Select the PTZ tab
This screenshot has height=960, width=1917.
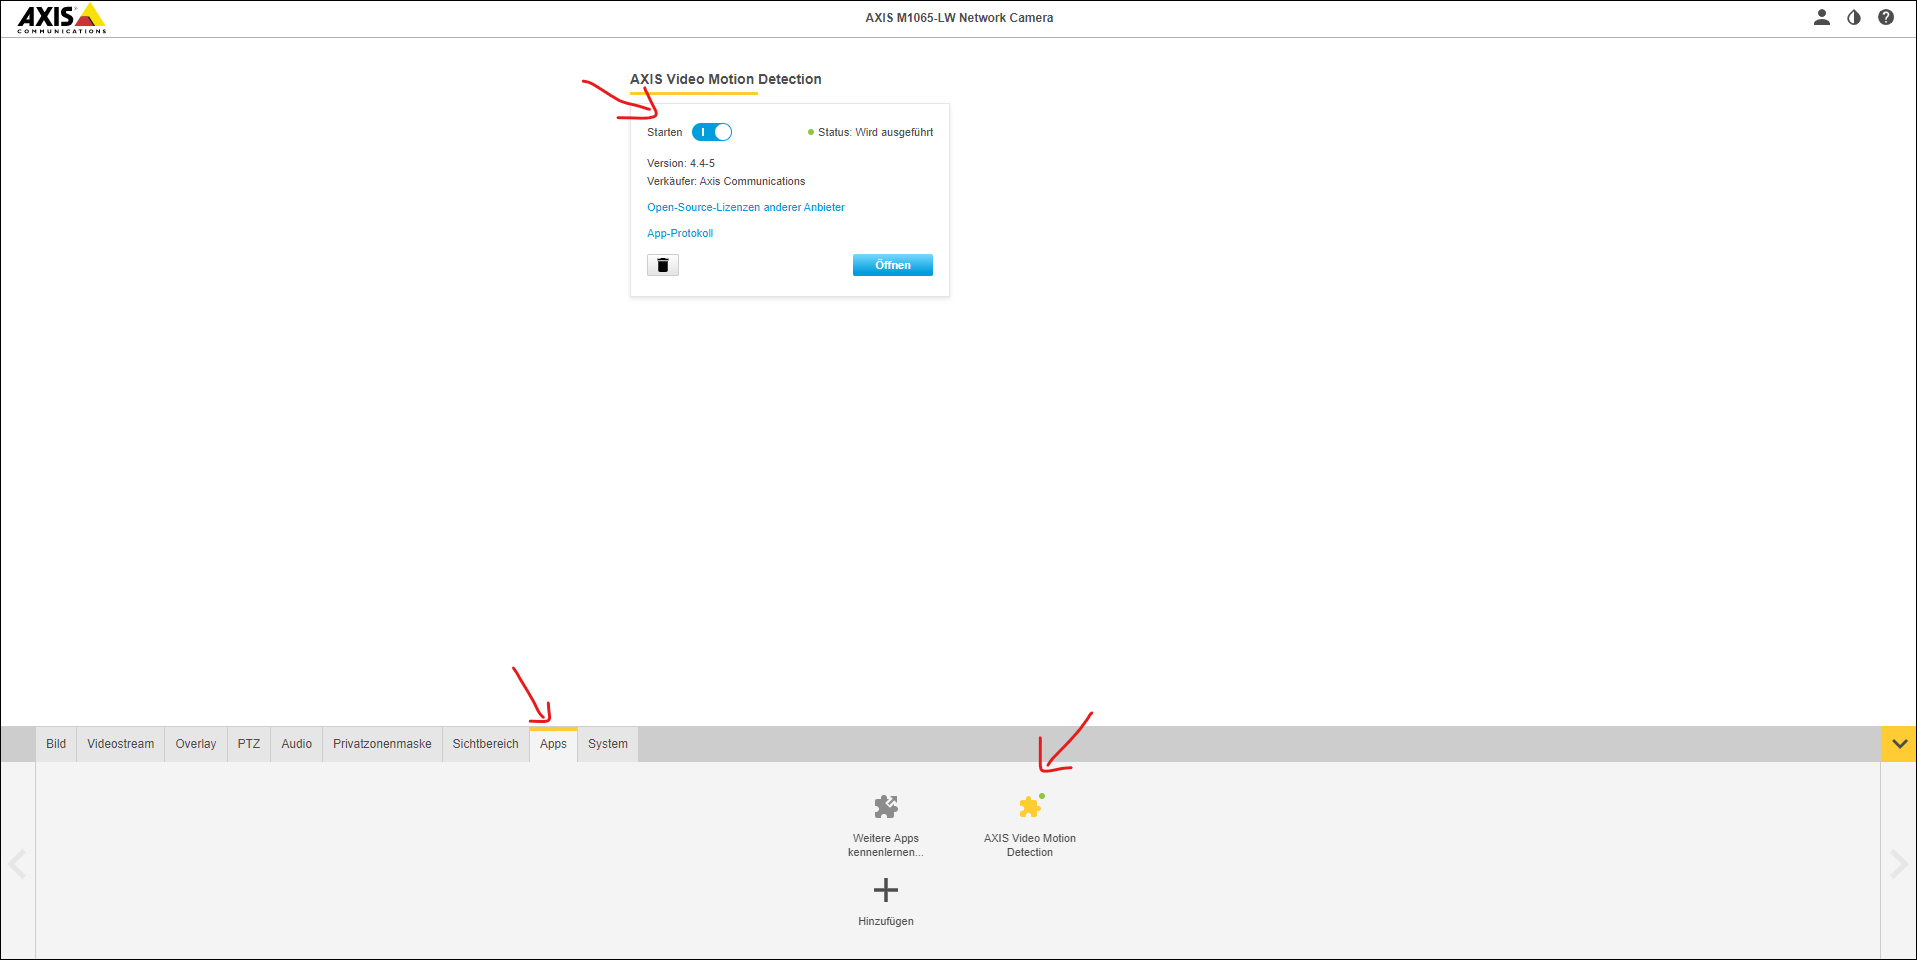point(249,744)
